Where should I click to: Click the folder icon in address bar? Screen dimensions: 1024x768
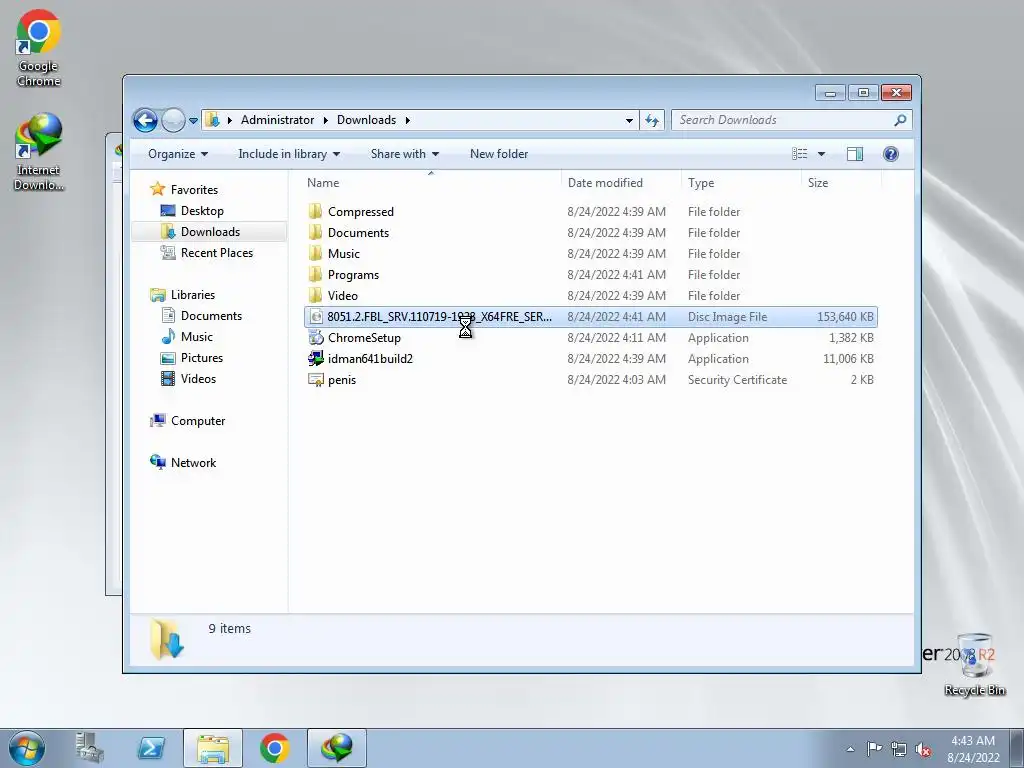pos(212,120)
